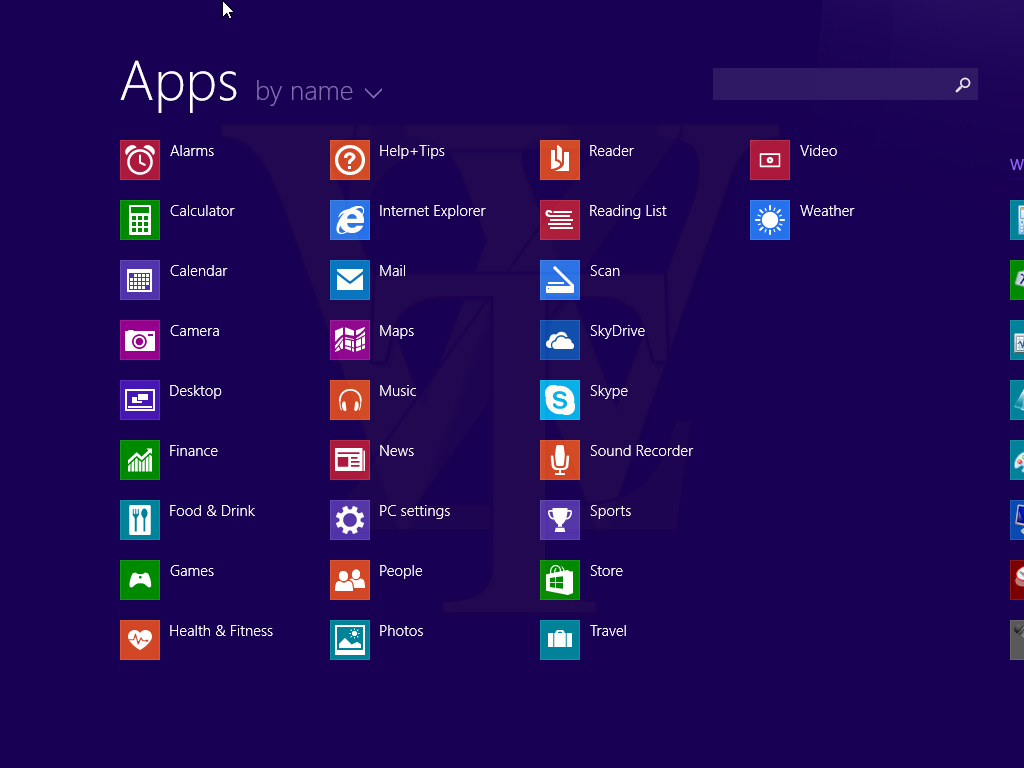Launch the Music headphones icon

point(350,400)
